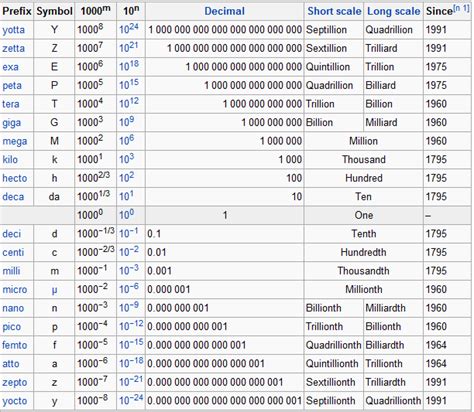Open the femto prefix link
Image resolution: width=474 pixels, height=412 pixels.
pyautogui.click(x=15, y=345)
